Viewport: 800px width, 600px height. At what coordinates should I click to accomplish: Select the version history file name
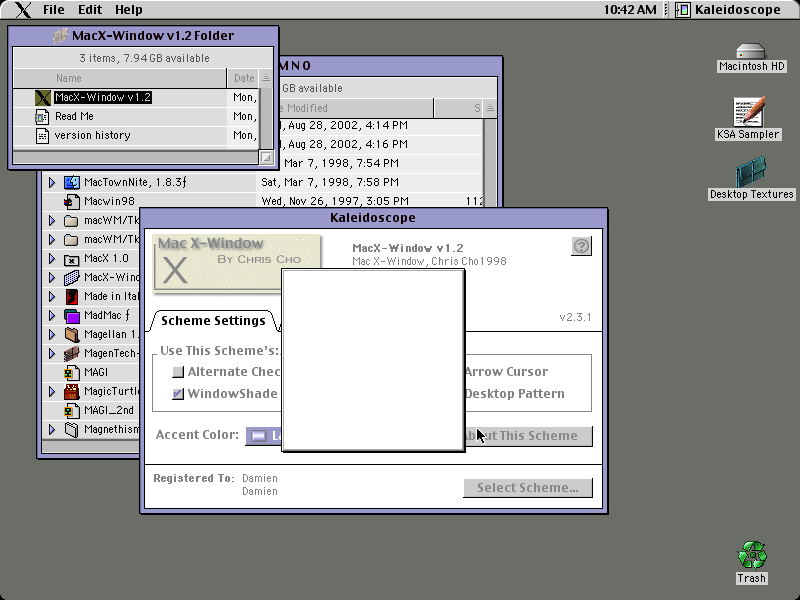(x=92, y=135)
